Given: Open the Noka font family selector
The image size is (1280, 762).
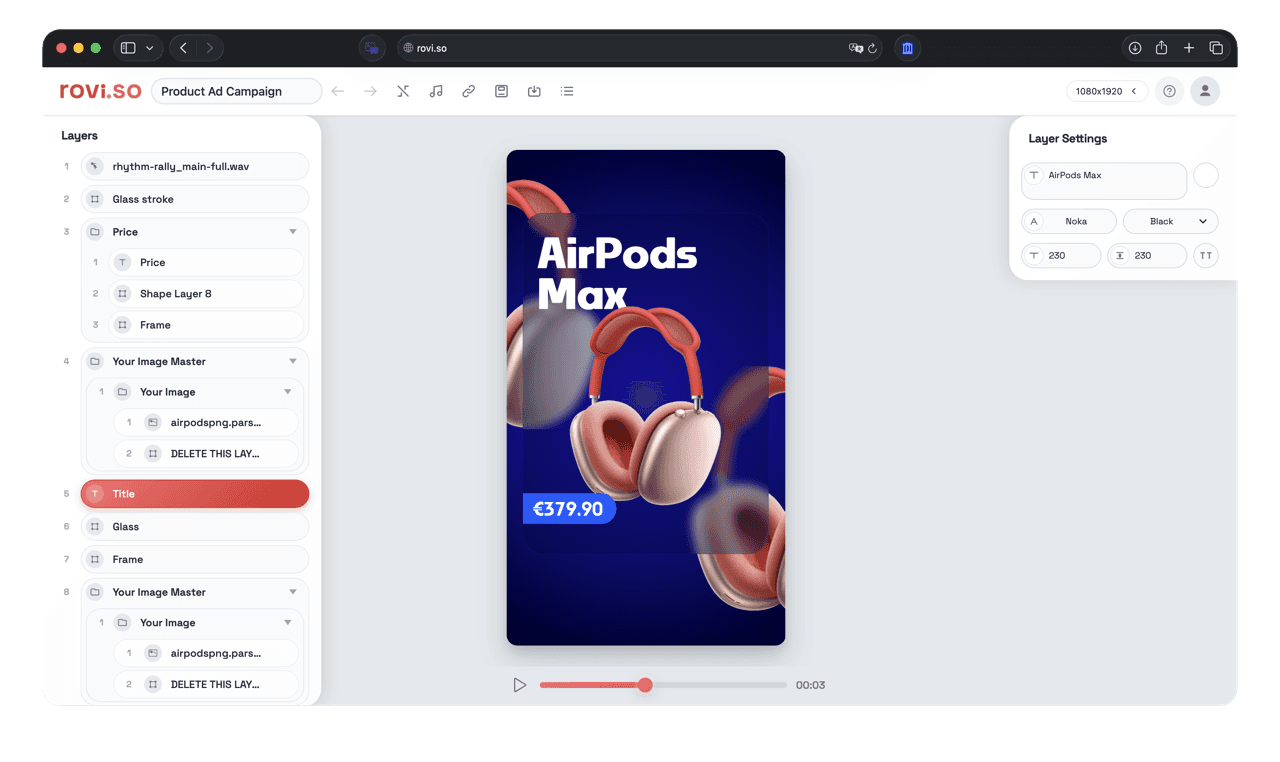Looking at the screenshot, I should (1068, 221).
